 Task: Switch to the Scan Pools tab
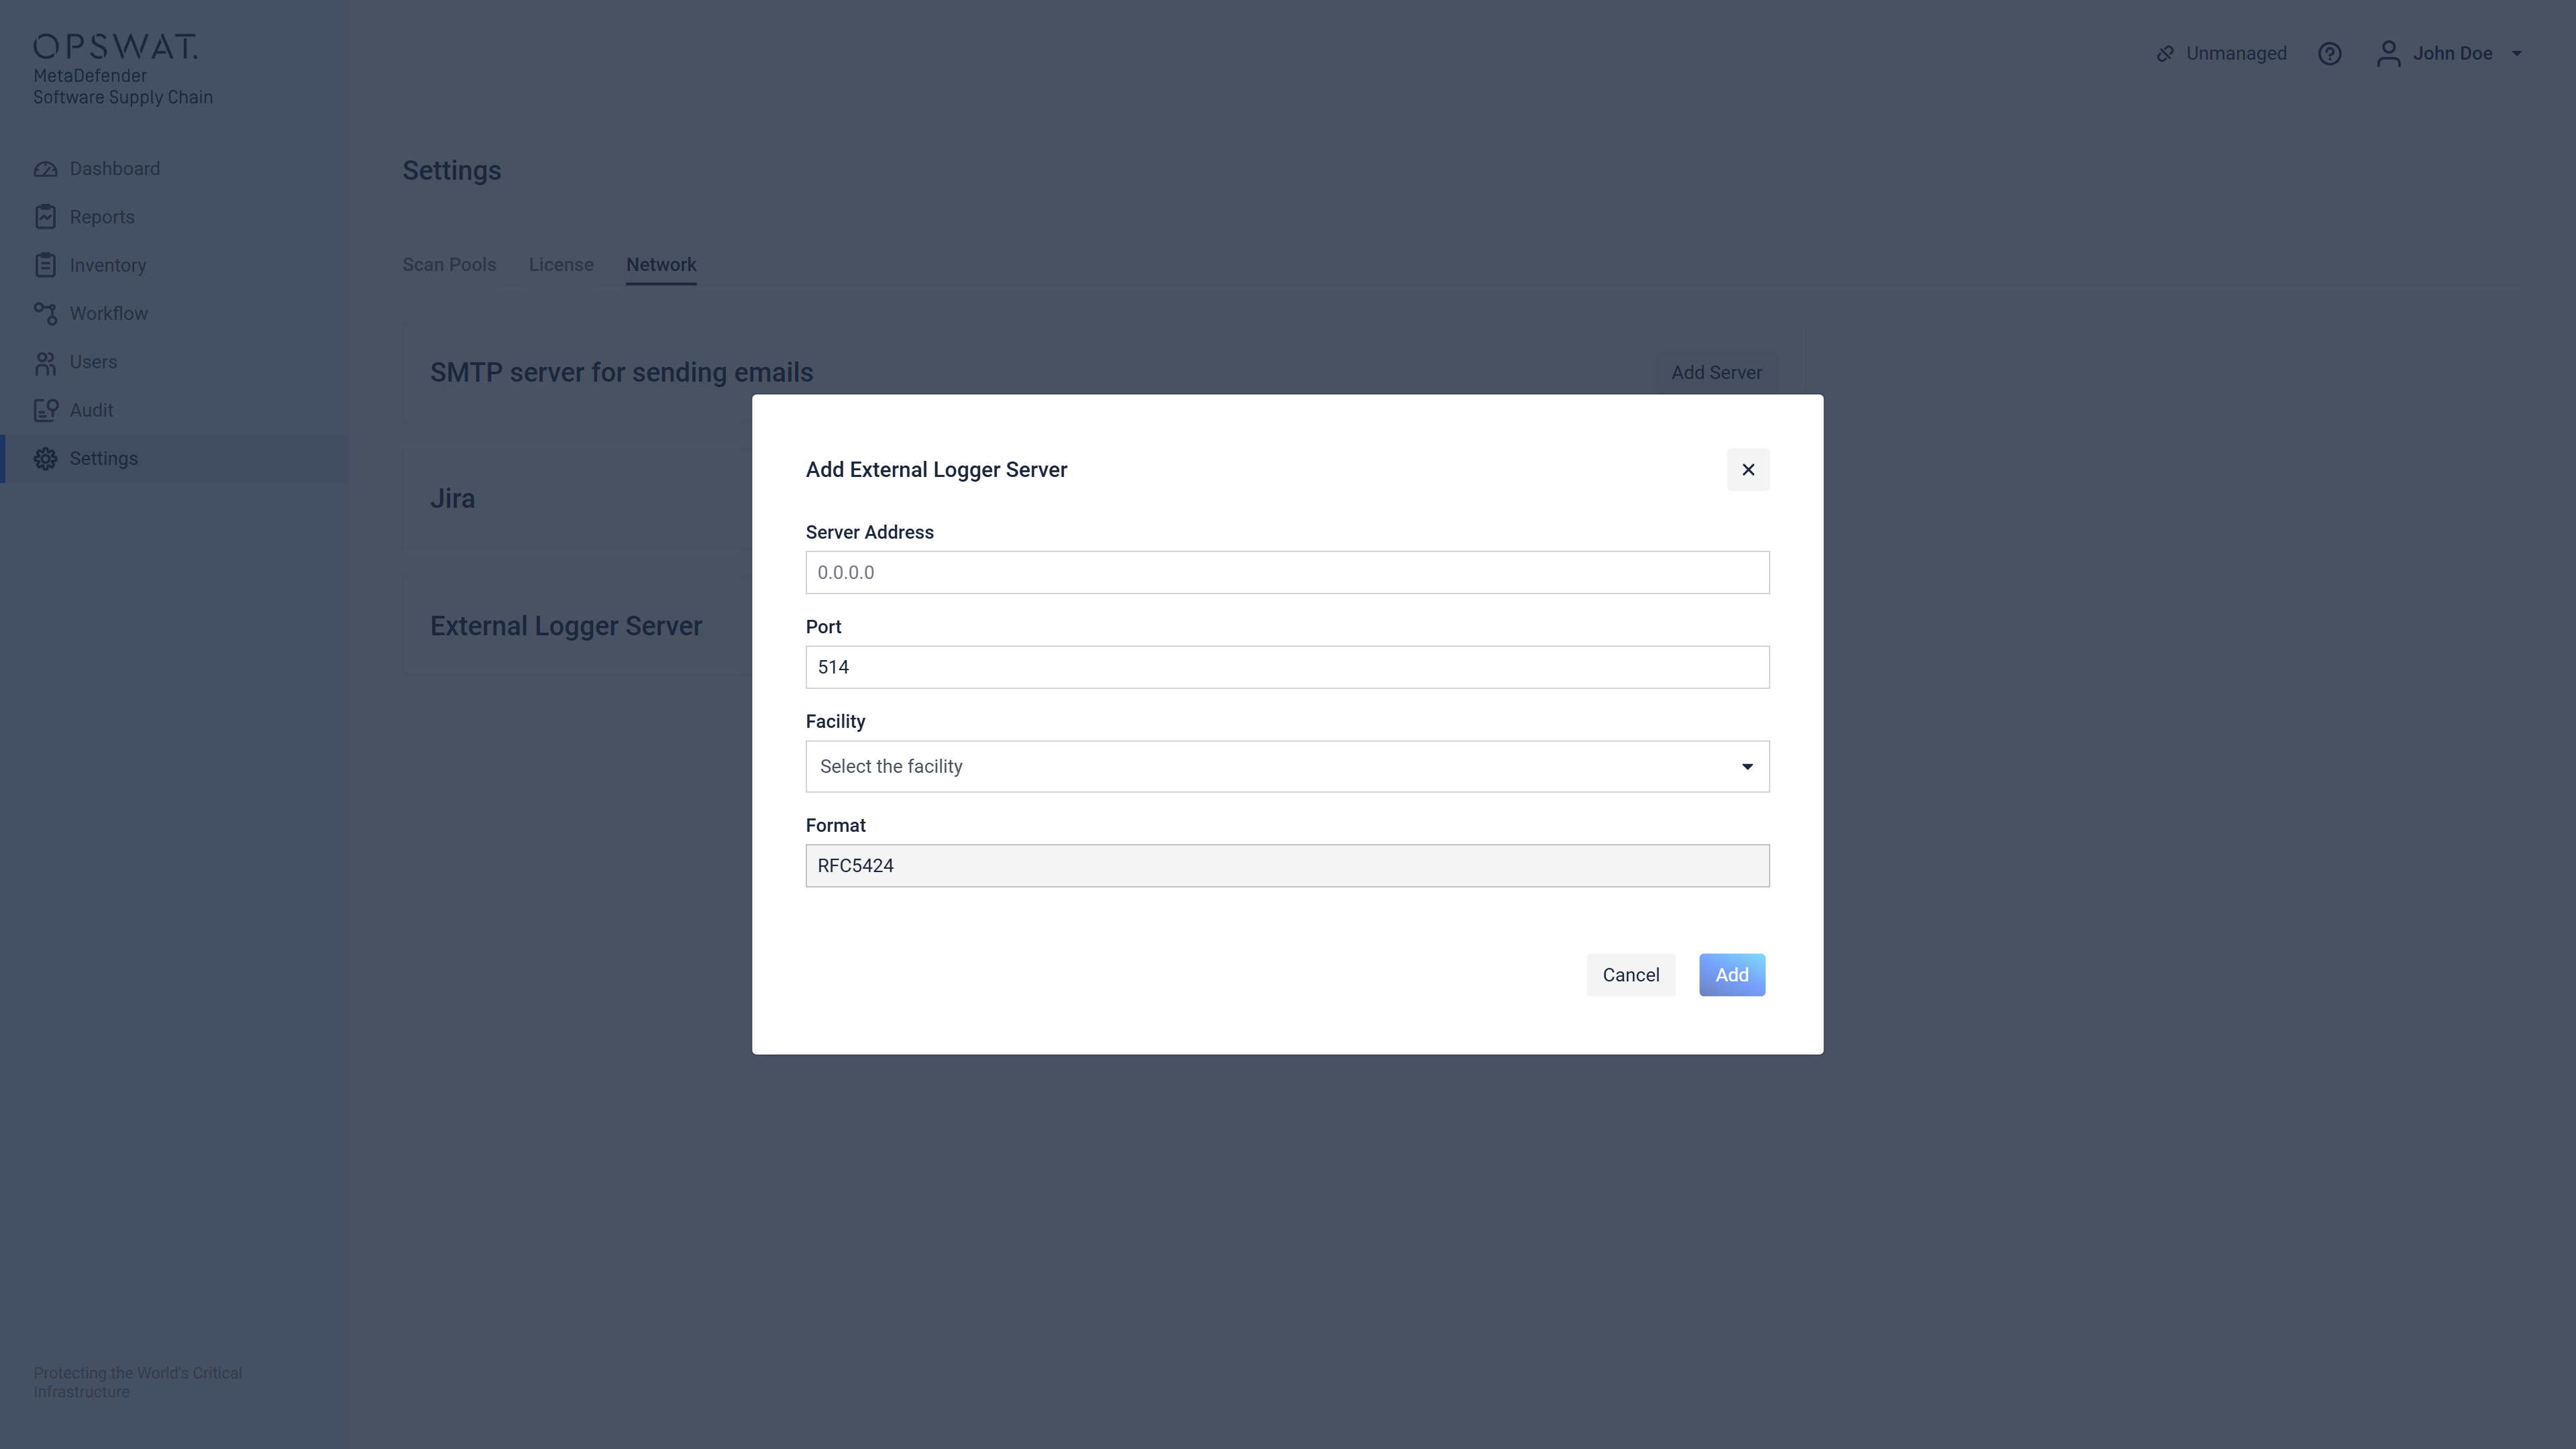click(449, 265)
